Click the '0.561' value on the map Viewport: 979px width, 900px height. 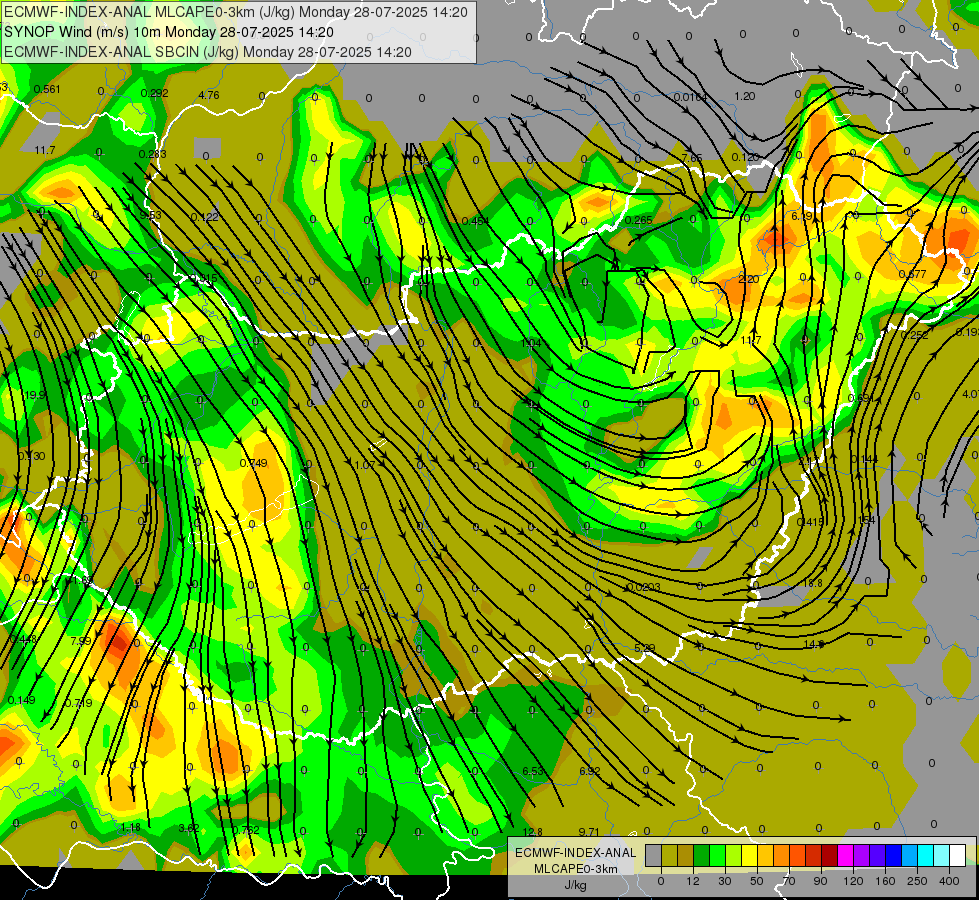click(x=47, y=89)
